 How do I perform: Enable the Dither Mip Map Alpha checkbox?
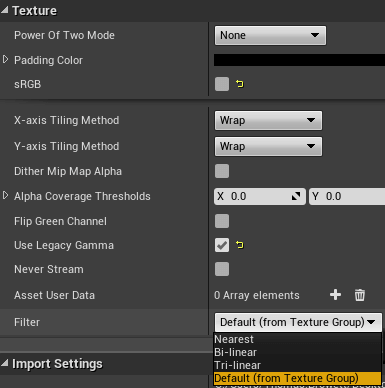click(222, 171)
